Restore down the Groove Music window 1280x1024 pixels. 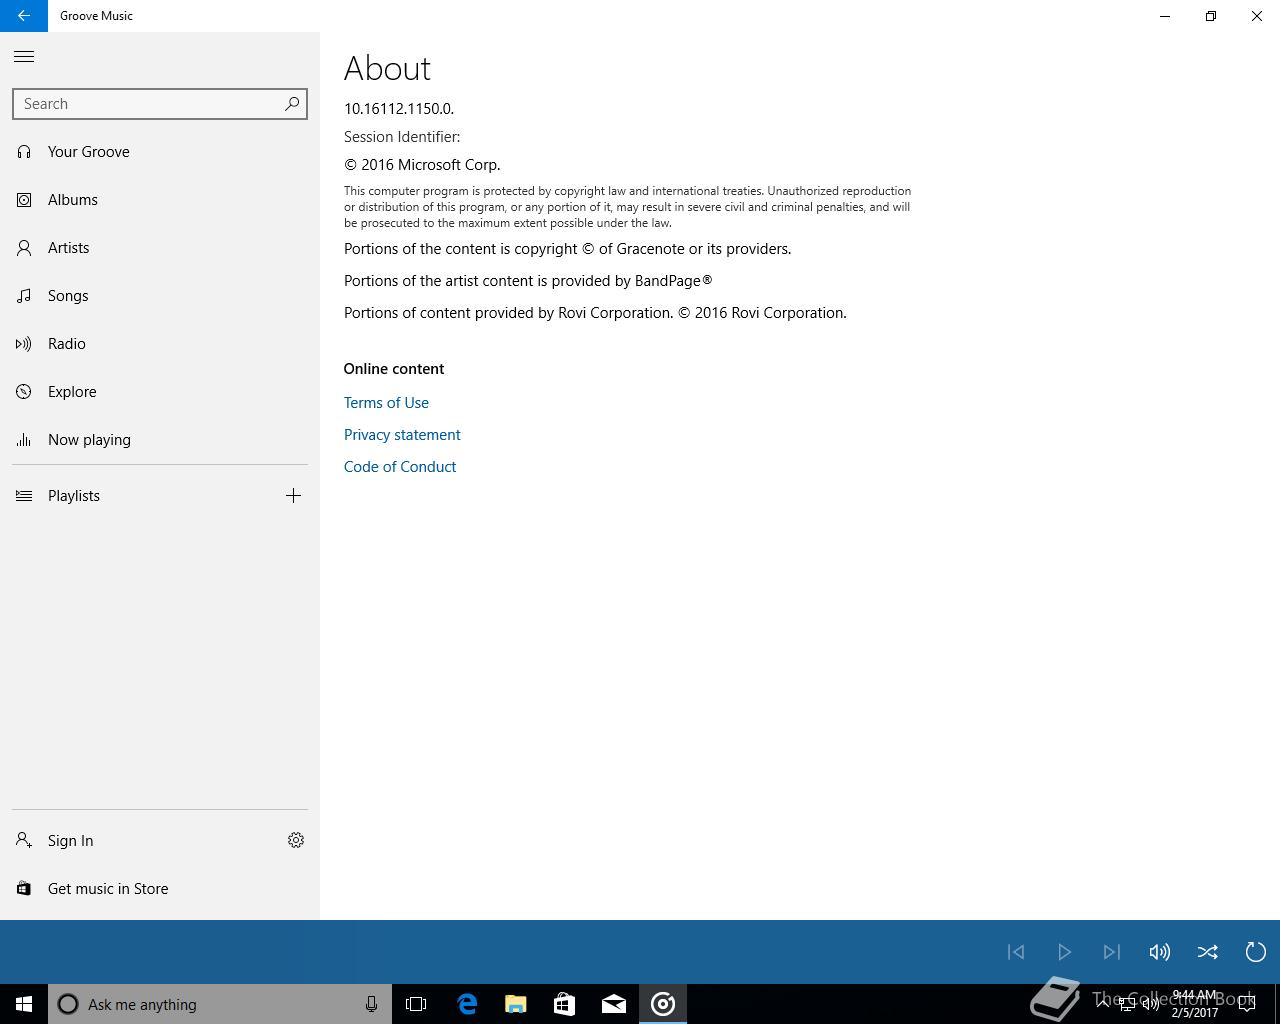tap(1211, 16)
